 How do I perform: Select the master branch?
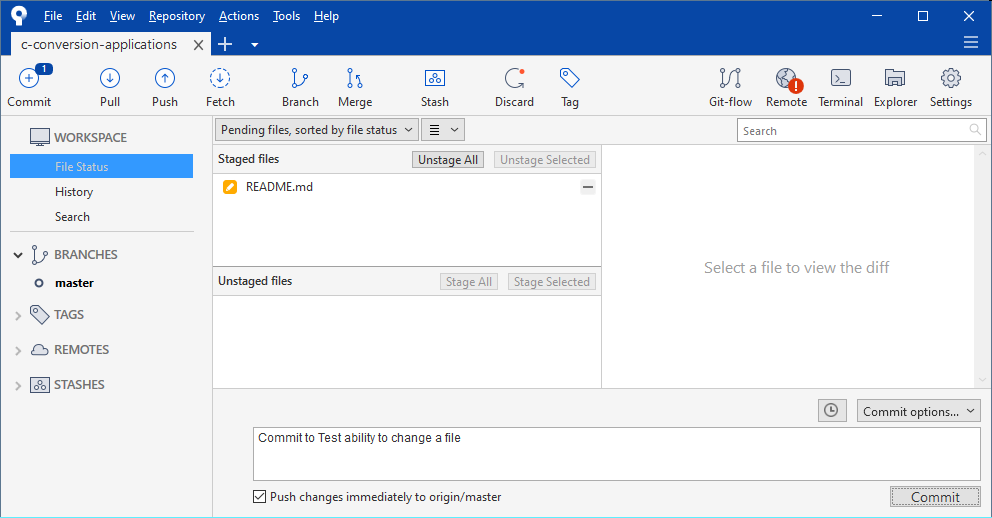(x=74, y=283)
